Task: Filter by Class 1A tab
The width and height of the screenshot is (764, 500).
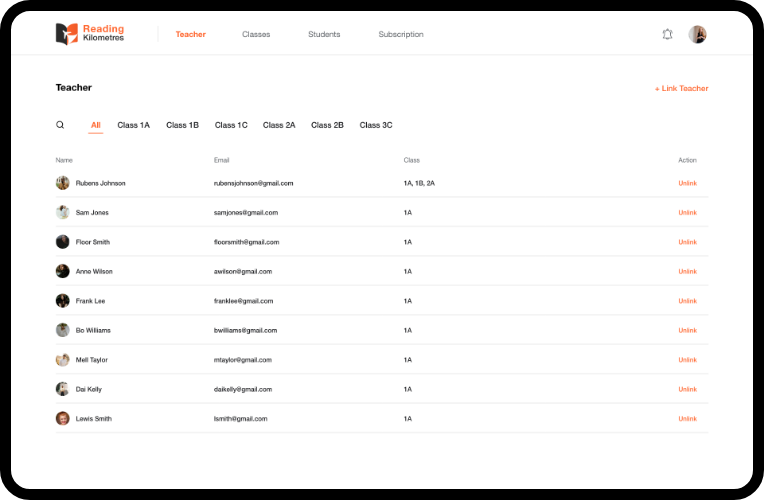Action: pyautogui.click(x=134, y=125)
